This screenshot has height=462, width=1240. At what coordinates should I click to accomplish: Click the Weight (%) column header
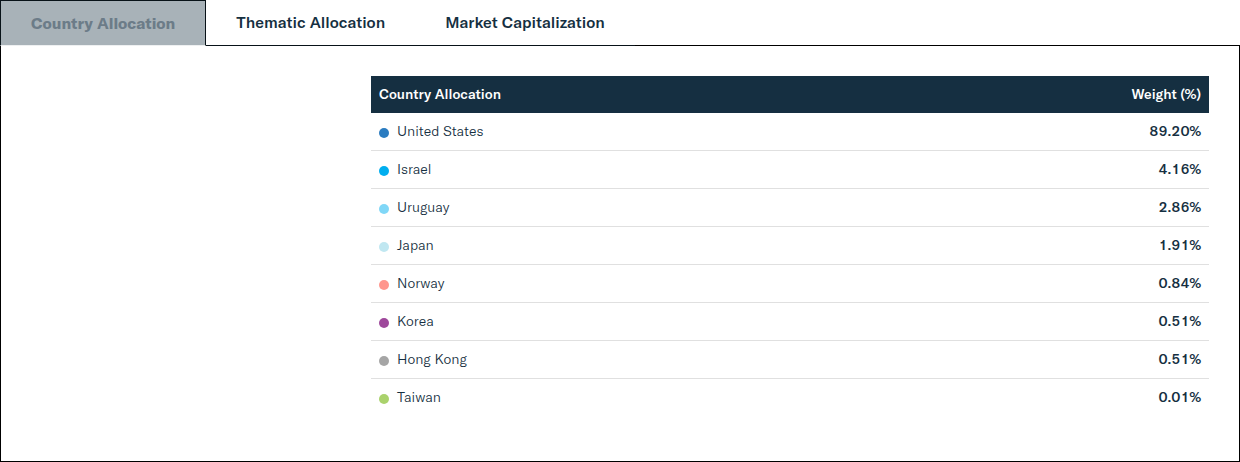tap(1166, 95)
